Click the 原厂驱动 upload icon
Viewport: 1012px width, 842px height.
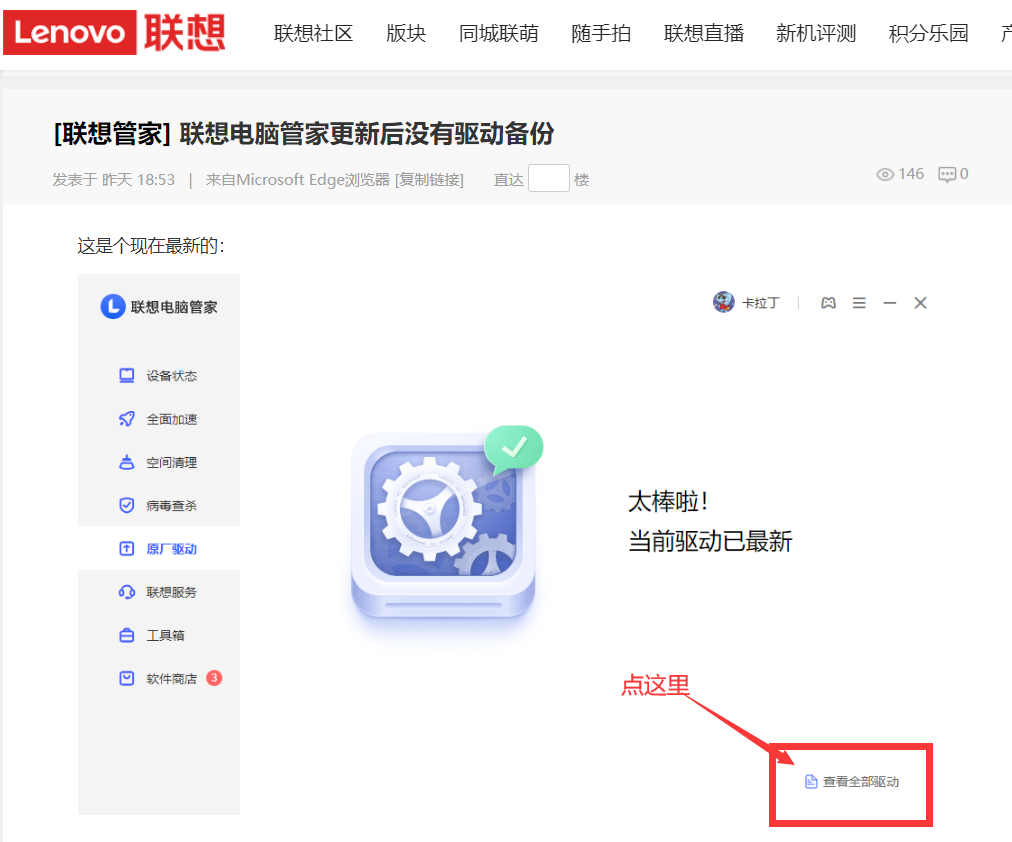[126, 548]
